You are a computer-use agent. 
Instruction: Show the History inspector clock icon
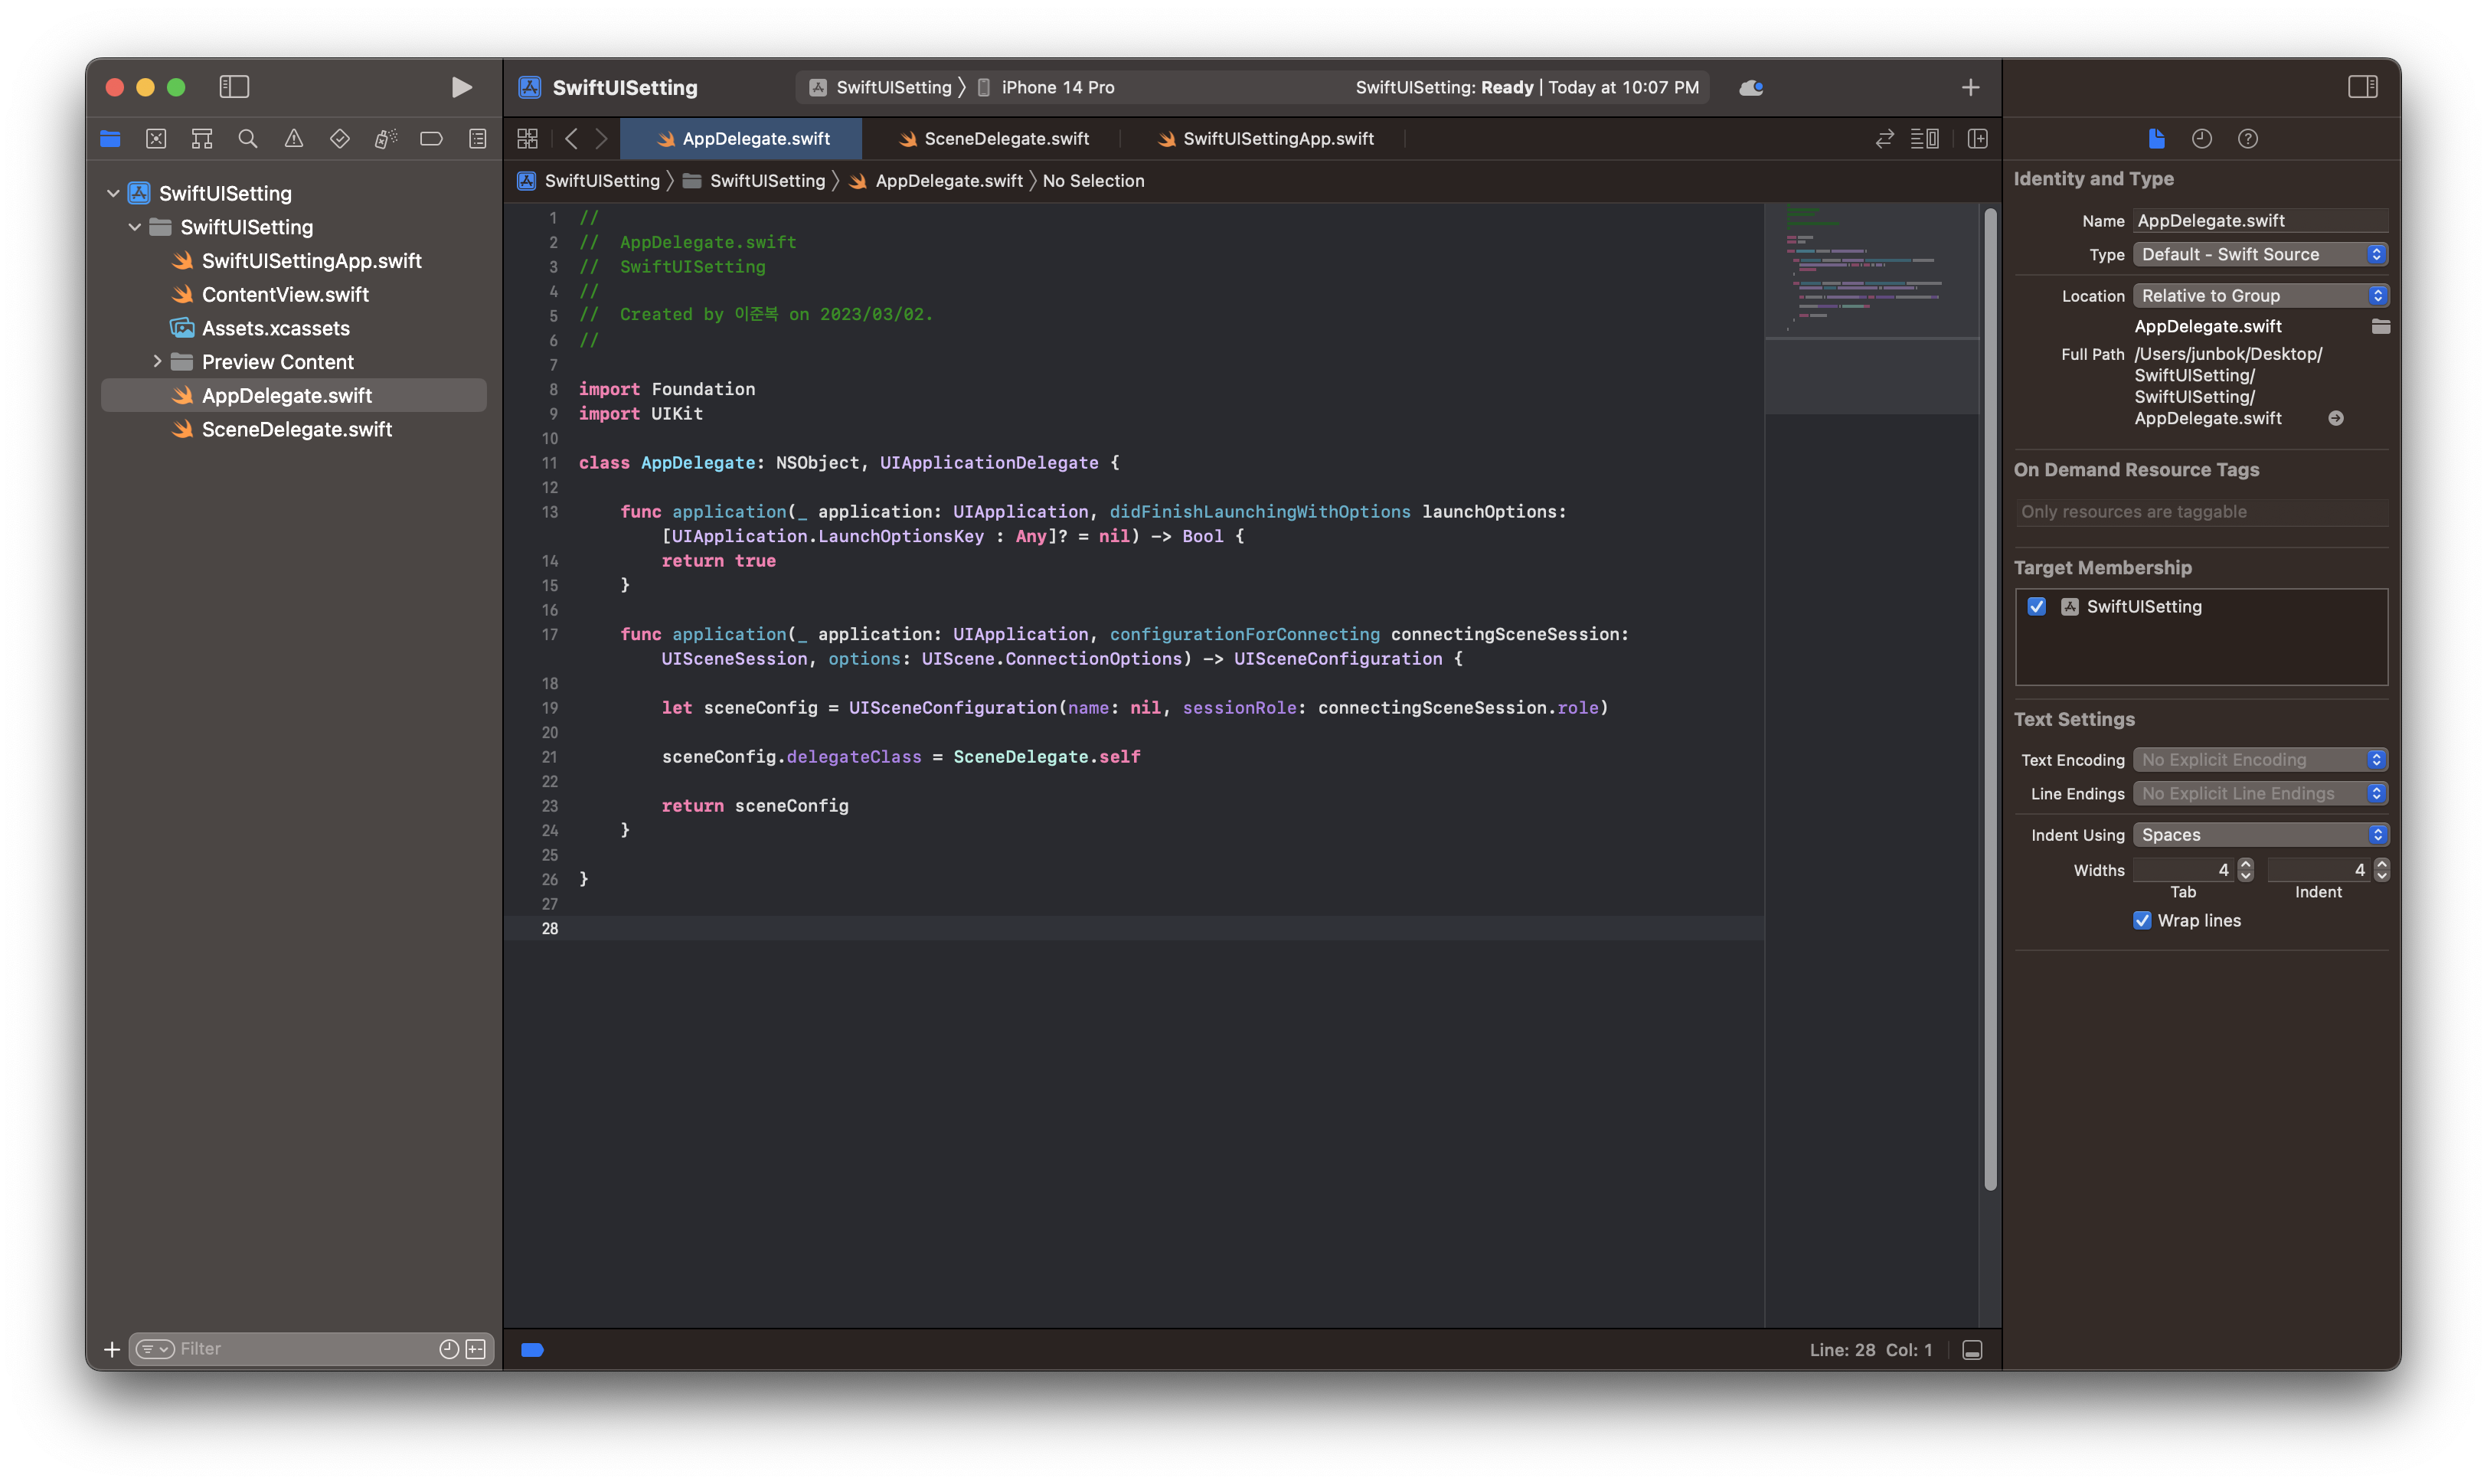point(2201,139)
